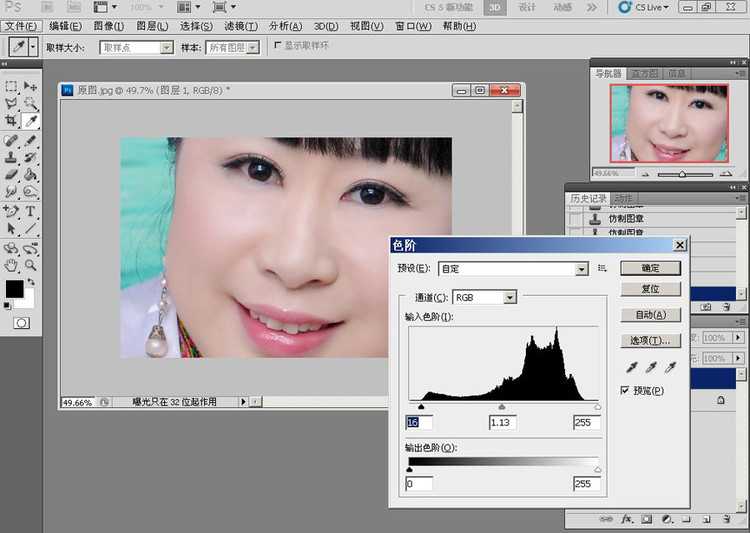
Task: Open the 预设 preset dropdown
Action: click(513, 269)
